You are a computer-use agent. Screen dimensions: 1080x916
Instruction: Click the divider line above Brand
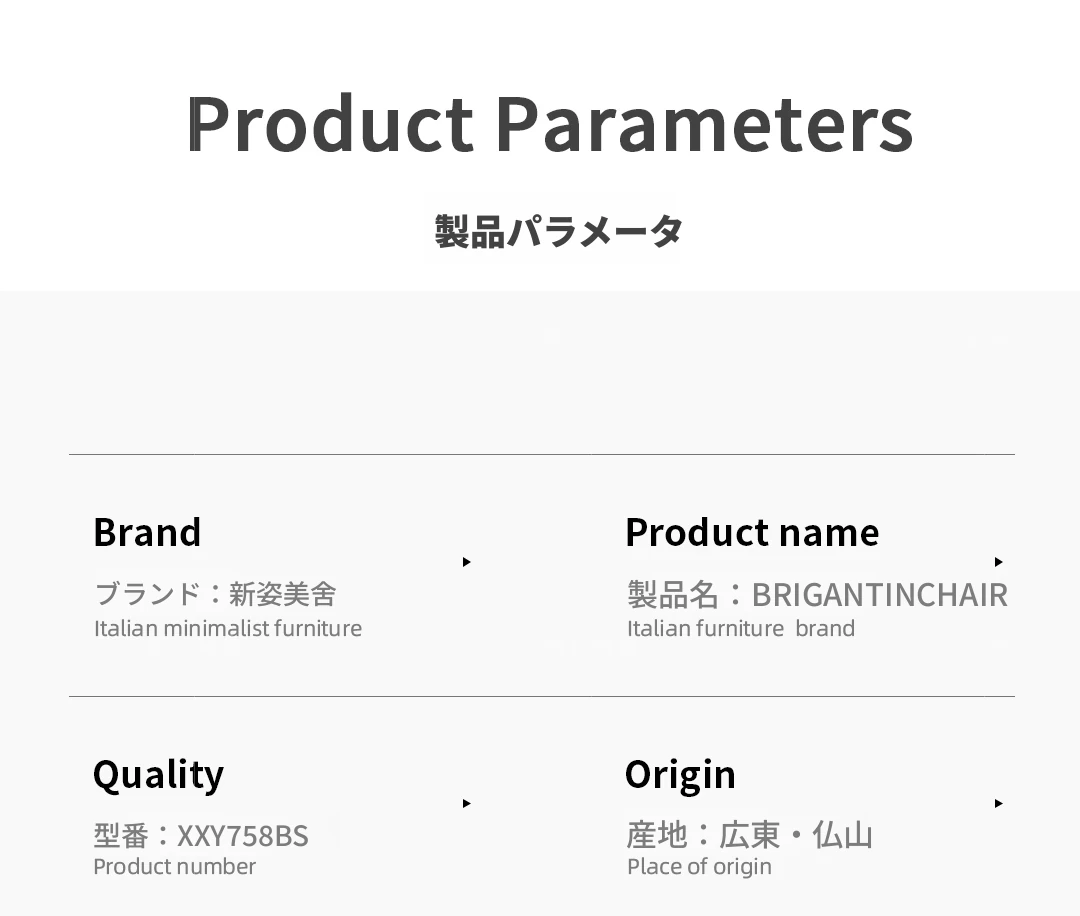[541, 455]
